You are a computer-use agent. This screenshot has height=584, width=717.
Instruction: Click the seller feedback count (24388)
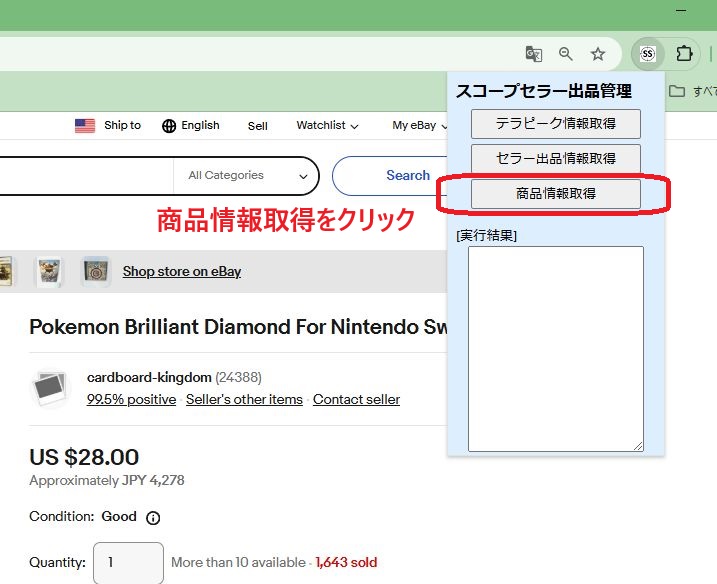(238, 377)
